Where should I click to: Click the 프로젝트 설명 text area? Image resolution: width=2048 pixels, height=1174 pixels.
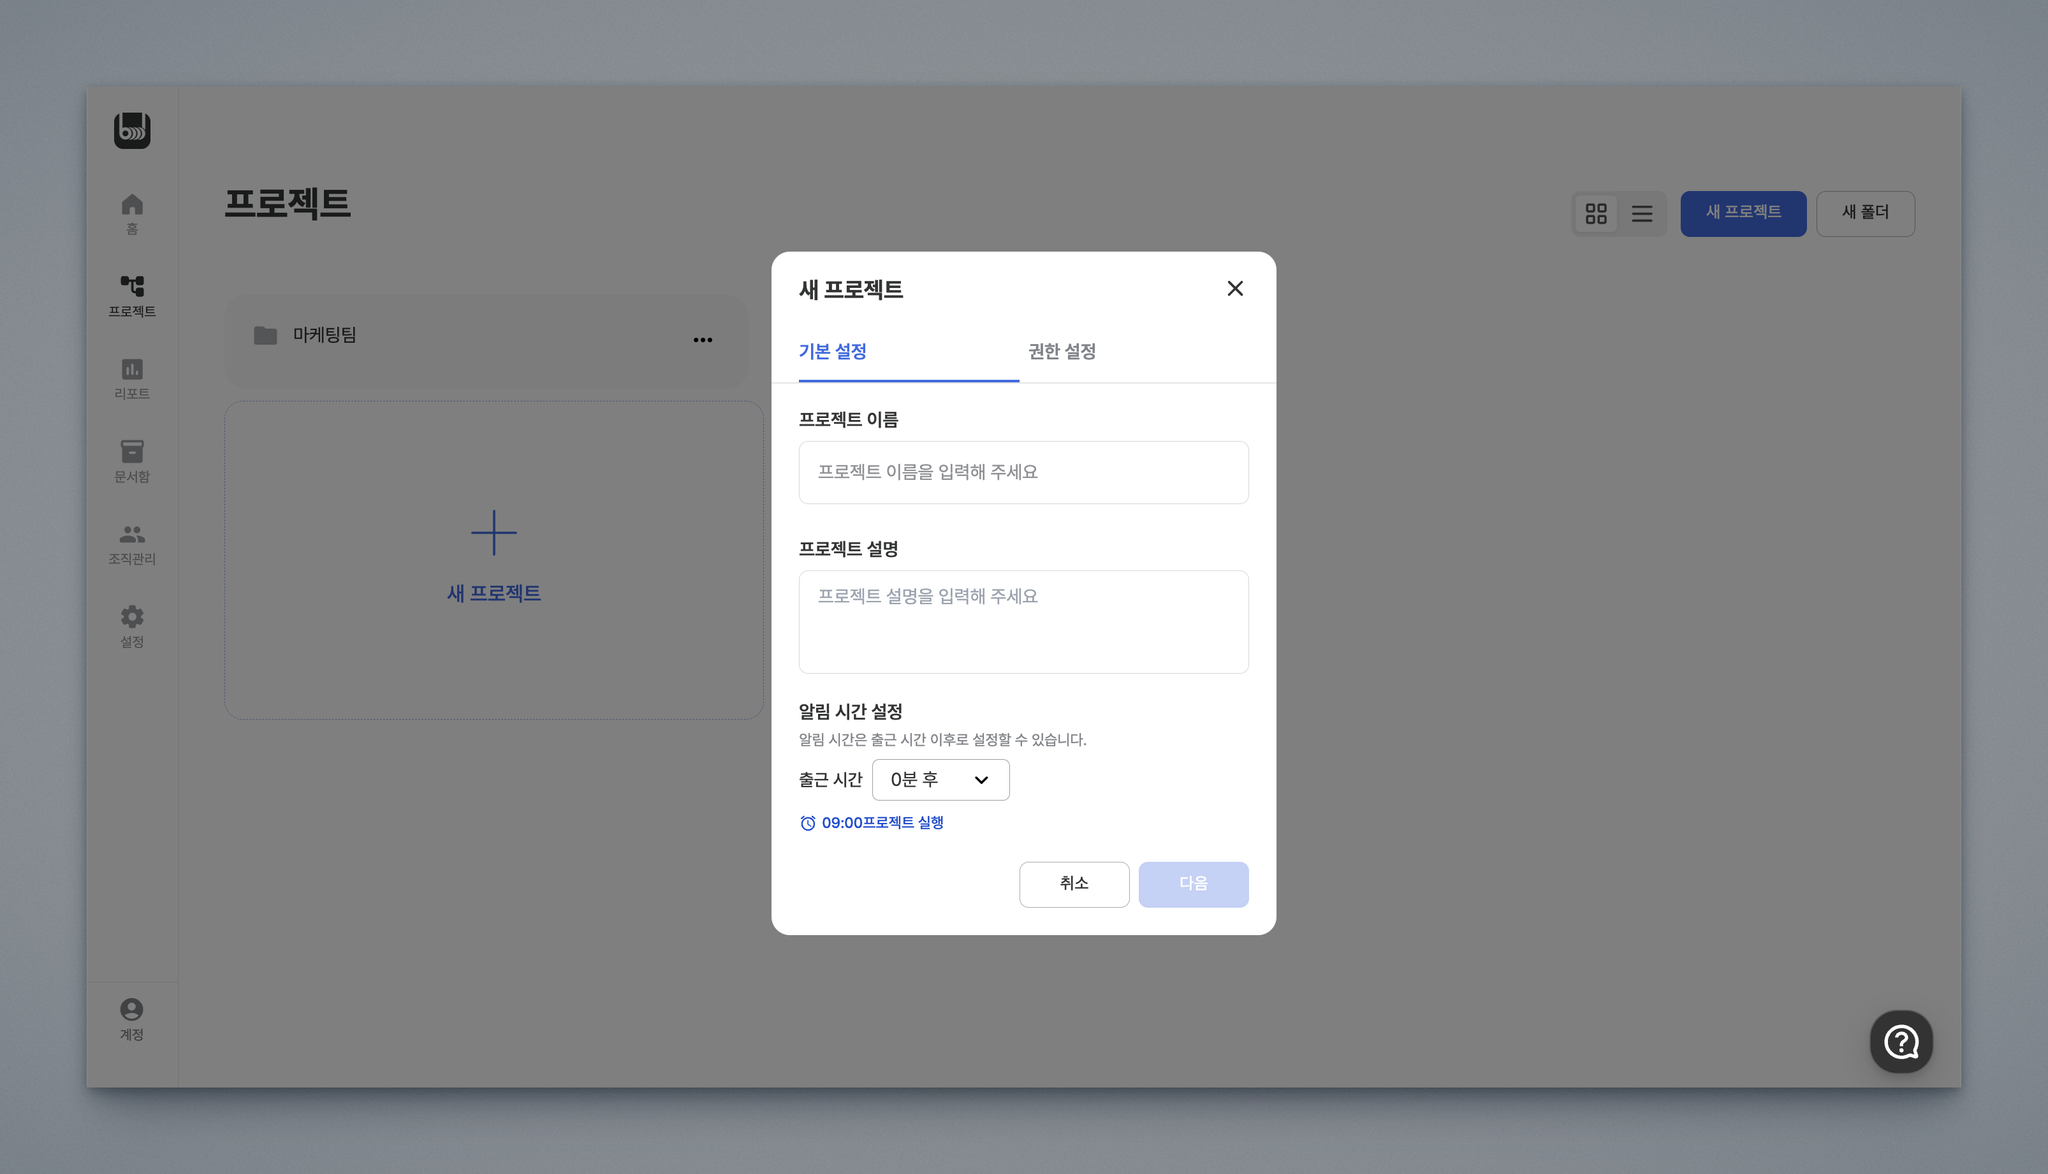[1023, 621]
